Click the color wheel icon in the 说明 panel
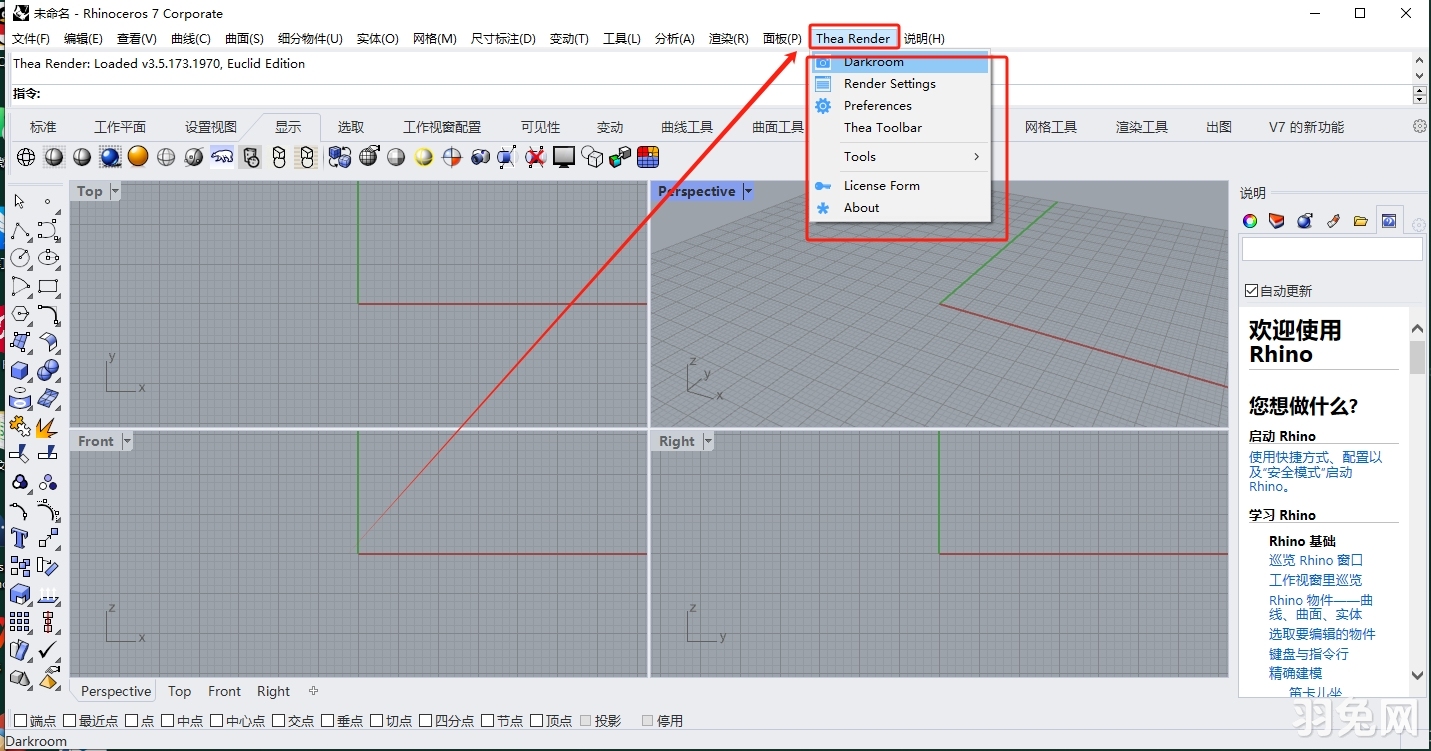The width and height of the screenshot is (1431, 751). point(1249,221)
